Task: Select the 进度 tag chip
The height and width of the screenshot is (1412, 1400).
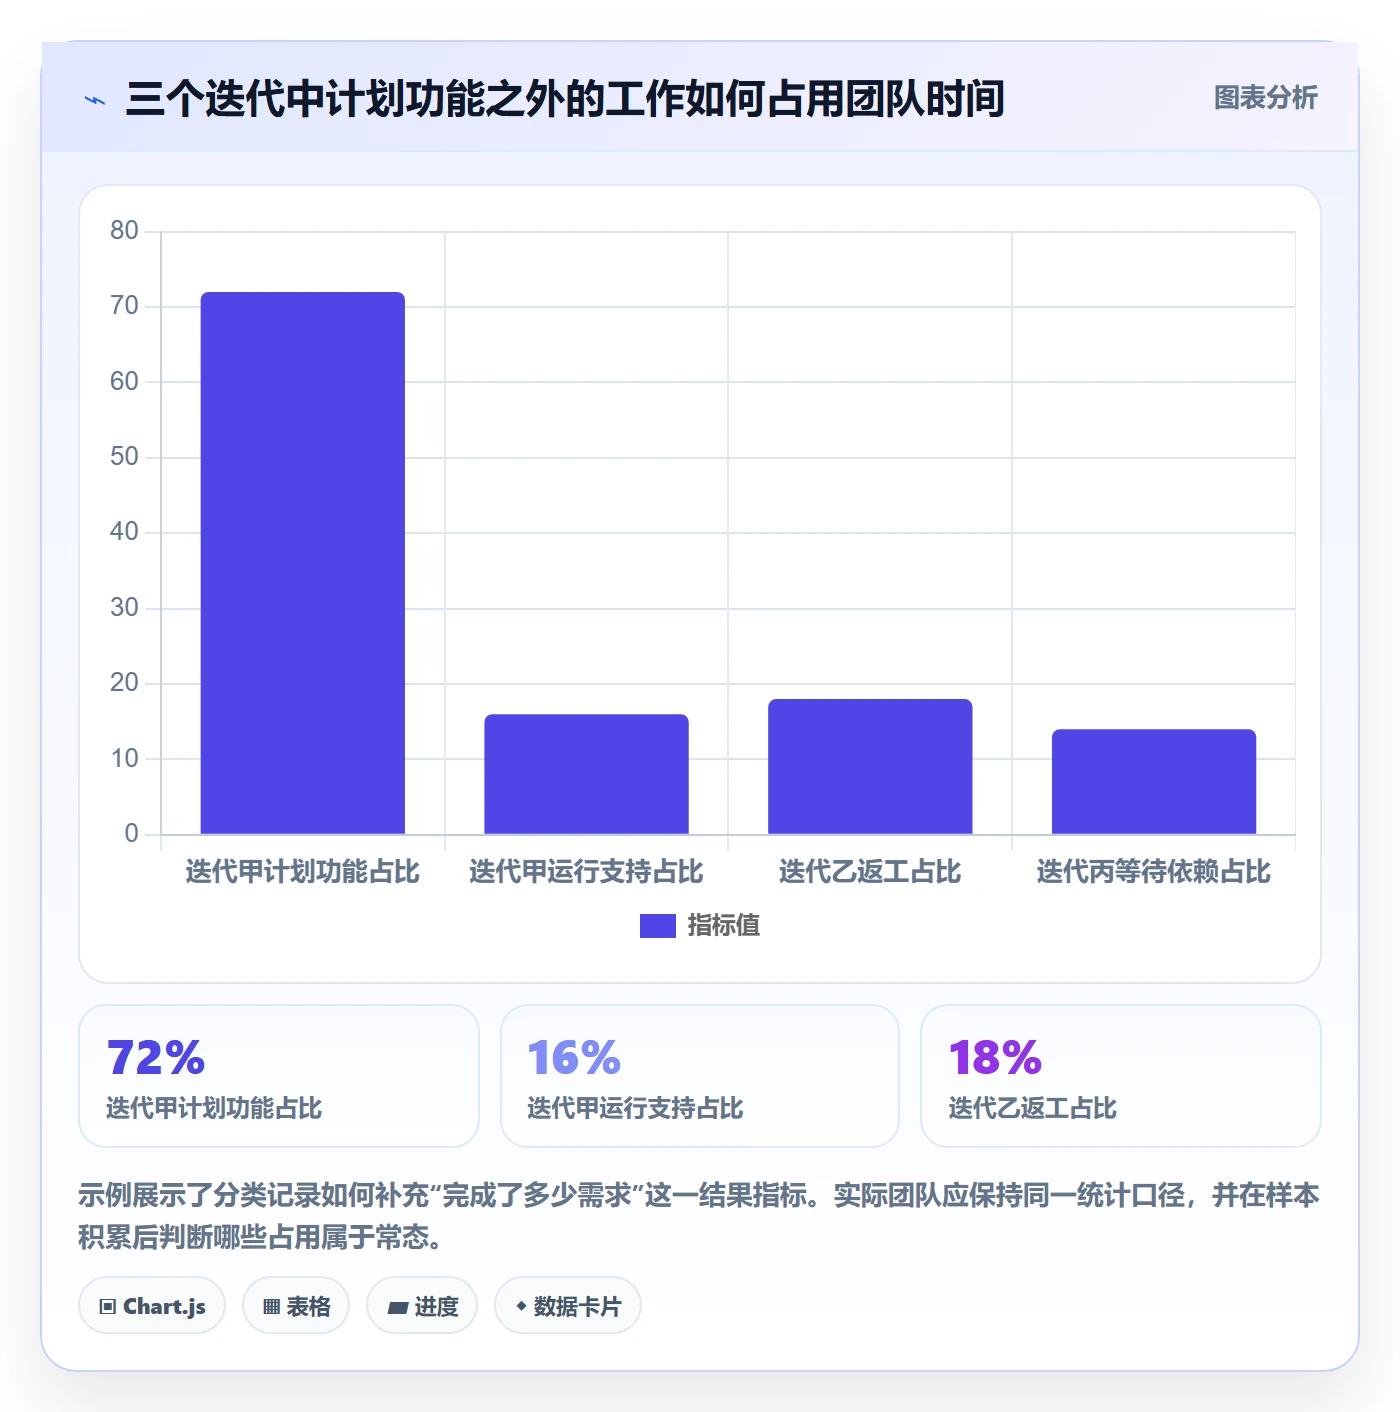Action: pos(422,1305)
